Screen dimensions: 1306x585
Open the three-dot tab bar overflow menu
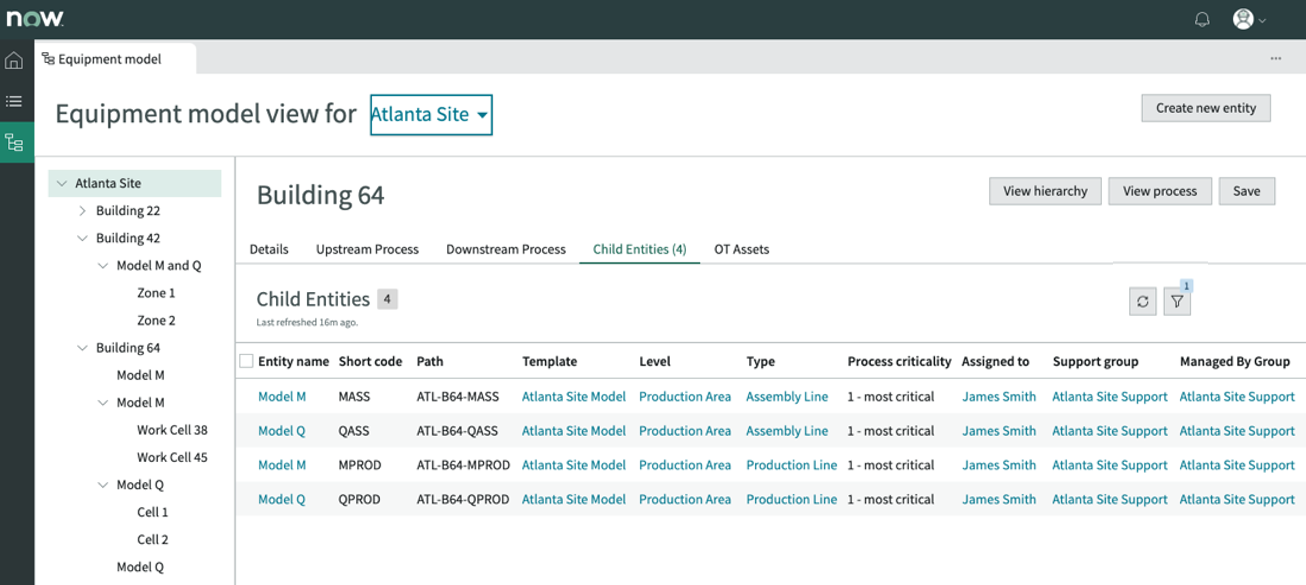pos(1276,59)
